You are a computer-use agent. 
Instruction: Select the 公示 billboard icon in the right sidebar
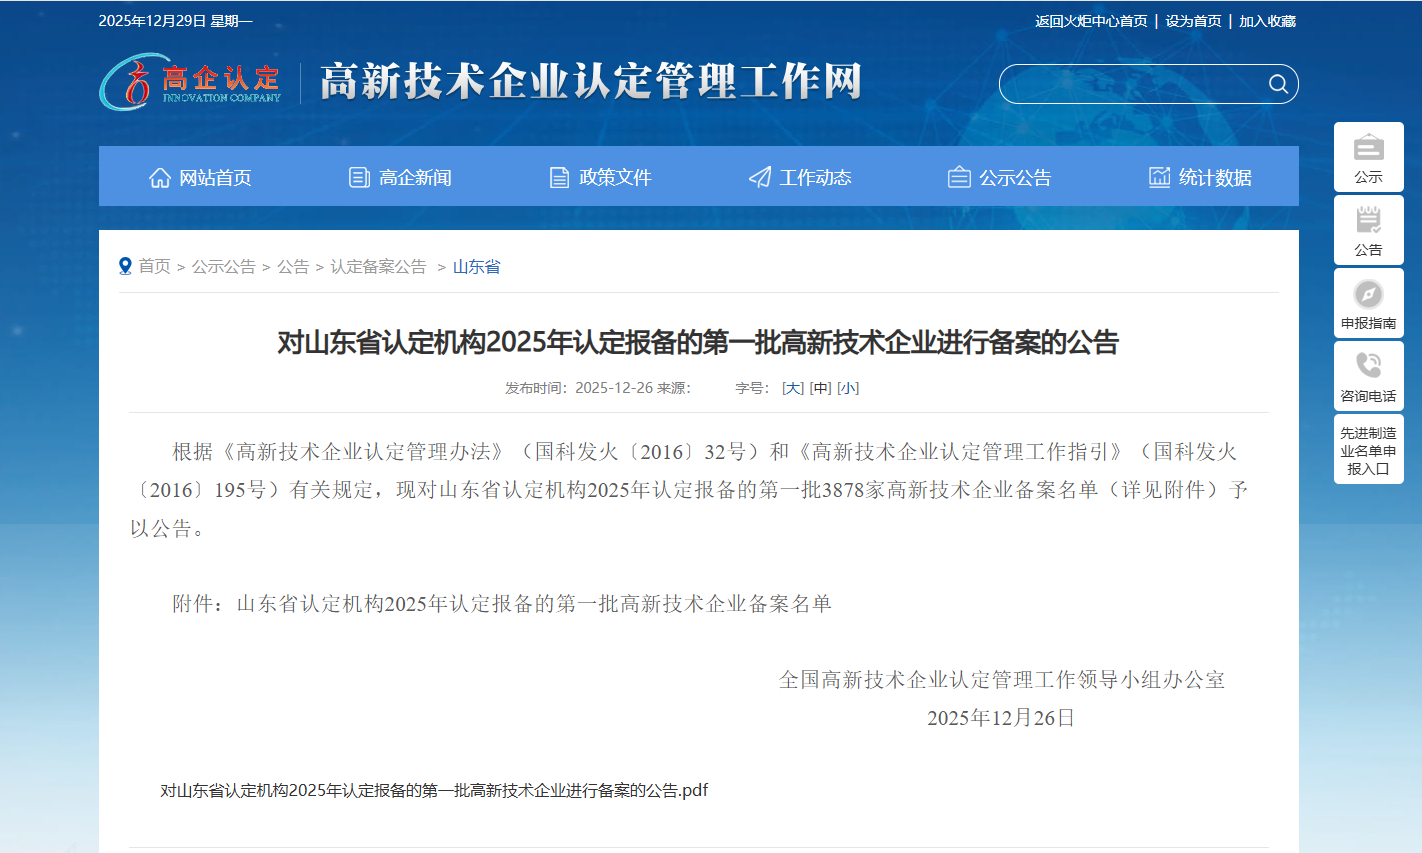click(1368, 148)
